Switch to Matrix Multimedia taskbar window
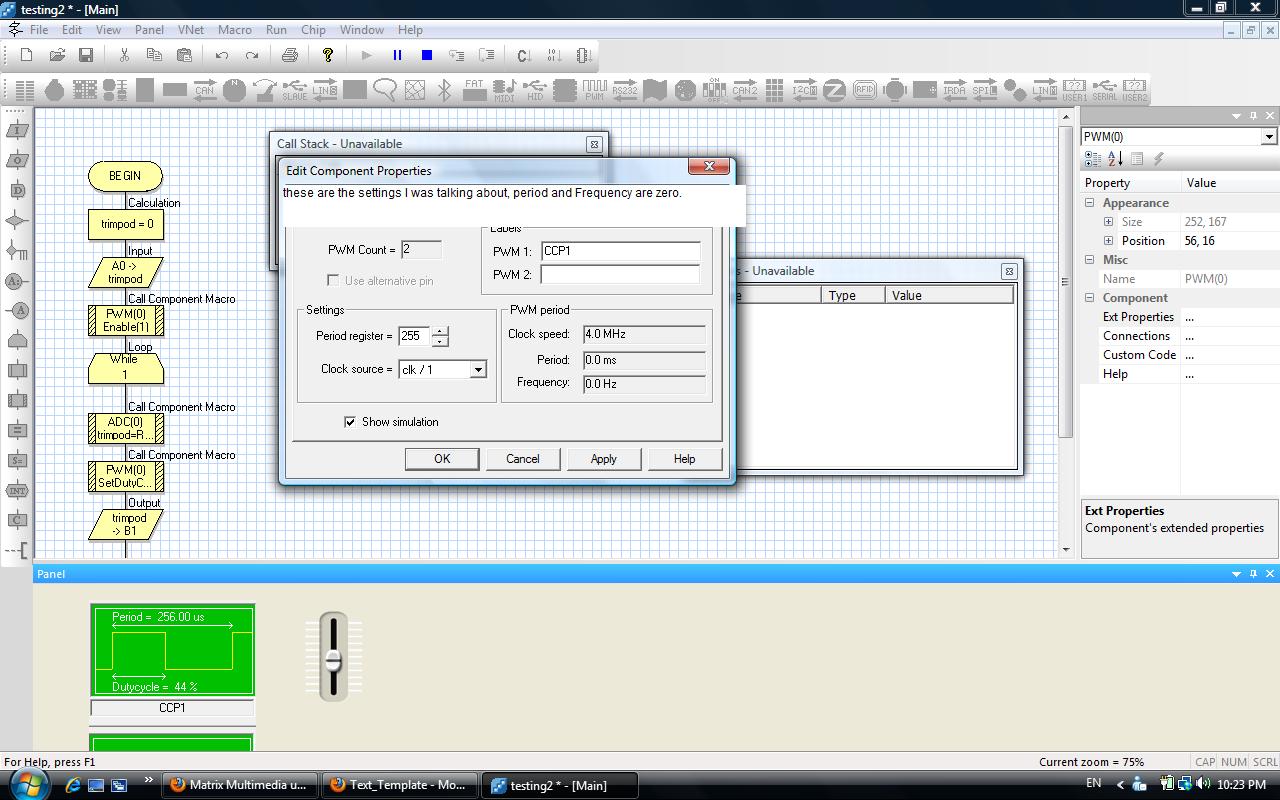This screenshot has width=1280, height=800. (x=239, y=785)
